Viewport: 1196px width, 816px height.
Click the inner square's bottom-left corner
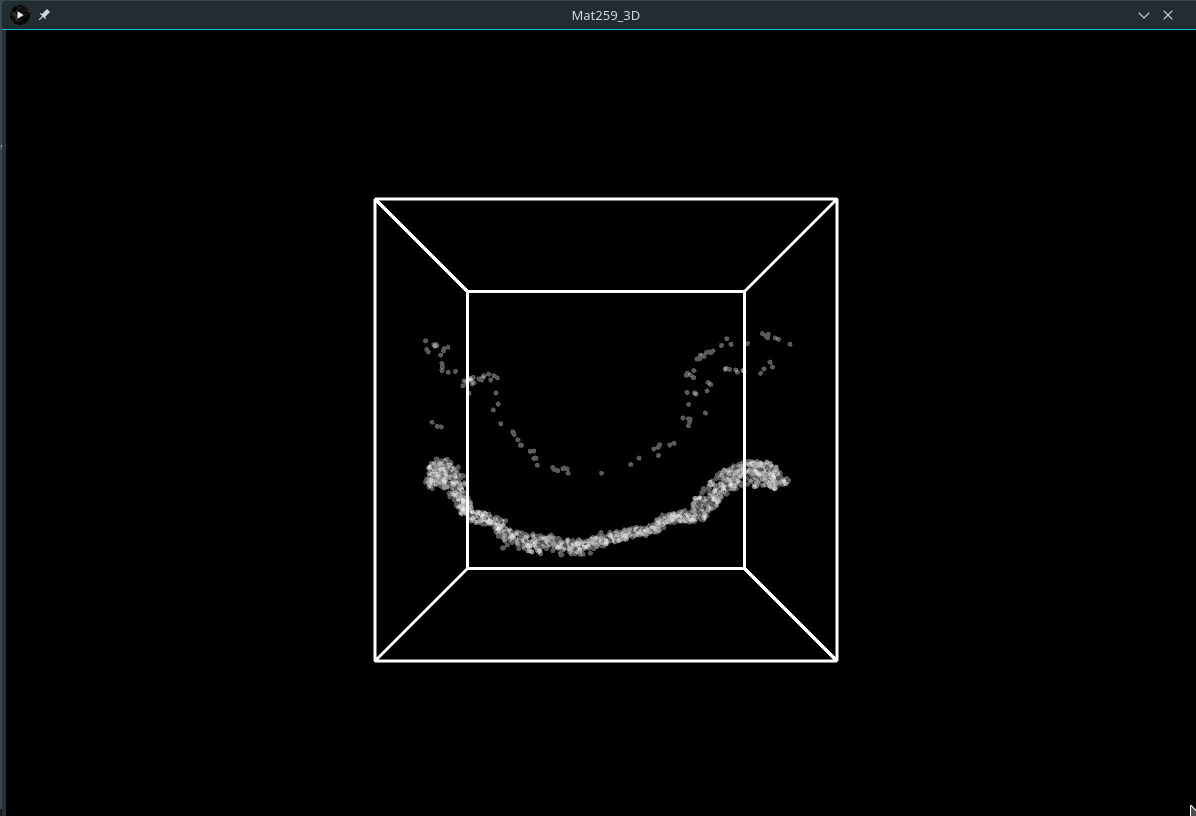tap(468, 568)
